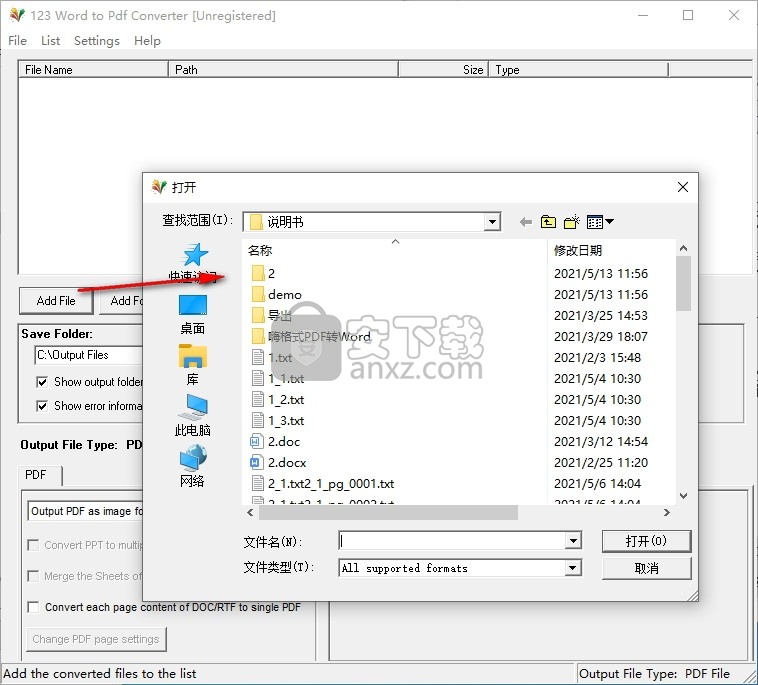The image size is (758, 685).
Task: Open the Settings menu
Action: pos(97,41)
